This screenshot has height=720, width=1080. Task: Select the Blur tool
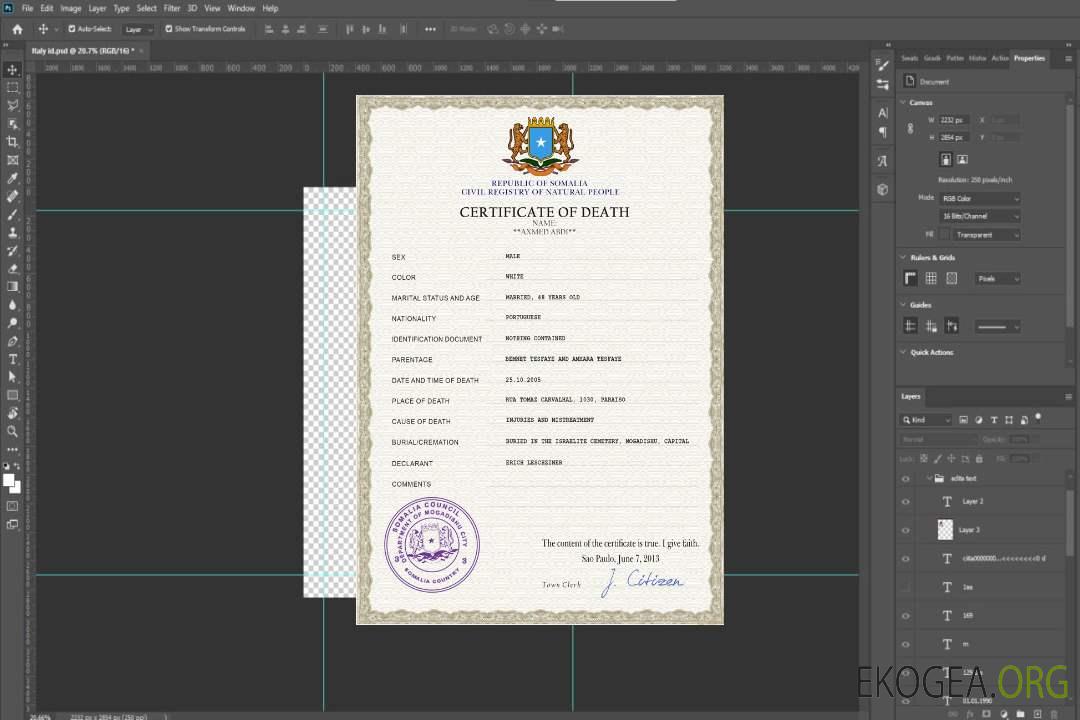click(x=12, y=305)
